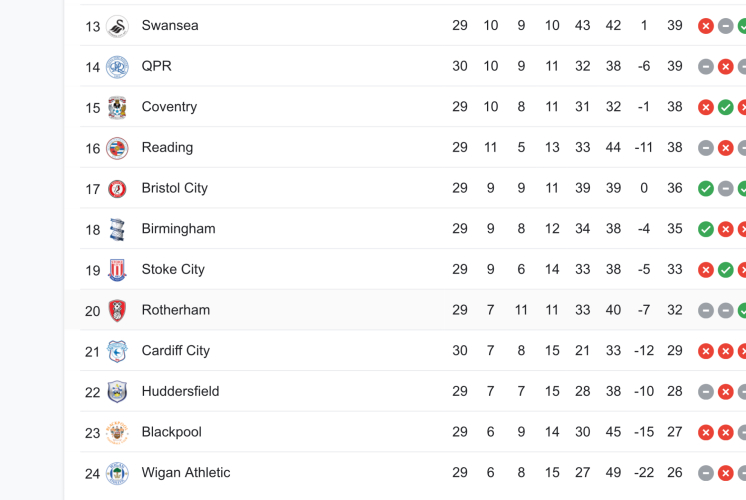This screenshot has width=746, height=500.
Task: Click Rotherham's position number 20
Action: pos(92,311)
